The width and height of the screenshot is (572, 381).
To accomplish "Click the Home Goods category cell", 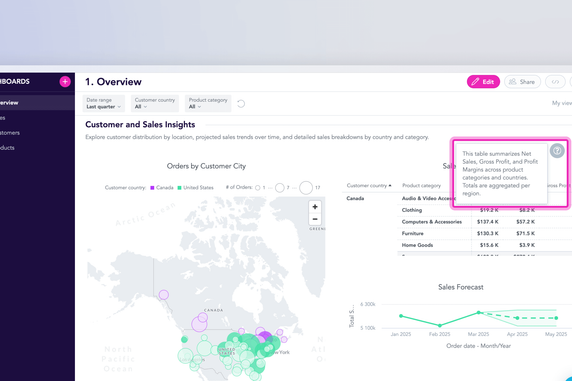I will click(417, 245).
